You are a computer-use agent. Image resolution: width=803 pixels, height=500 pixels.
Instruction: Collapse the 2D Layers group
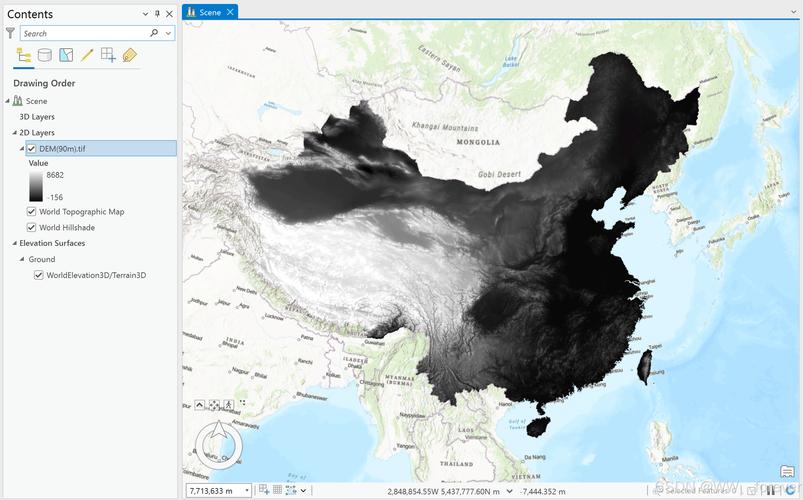pos(15,132)
